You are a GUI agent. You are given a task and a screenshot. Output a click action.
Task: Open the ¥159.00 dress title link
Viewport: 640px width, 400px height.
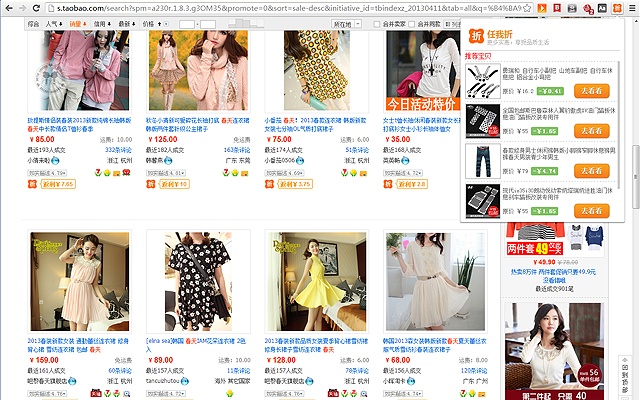point(78,345)
